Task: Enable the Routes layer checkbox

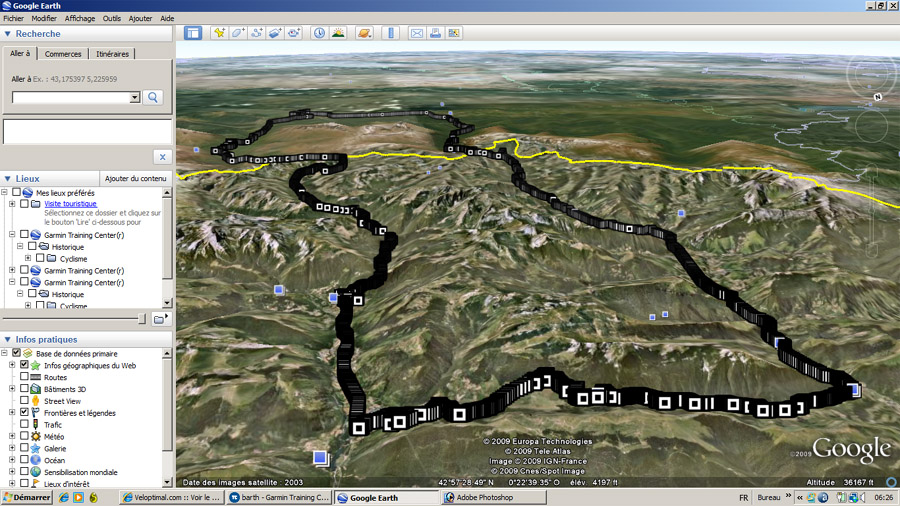Action: pyautogui.click(x=25, y=377)
